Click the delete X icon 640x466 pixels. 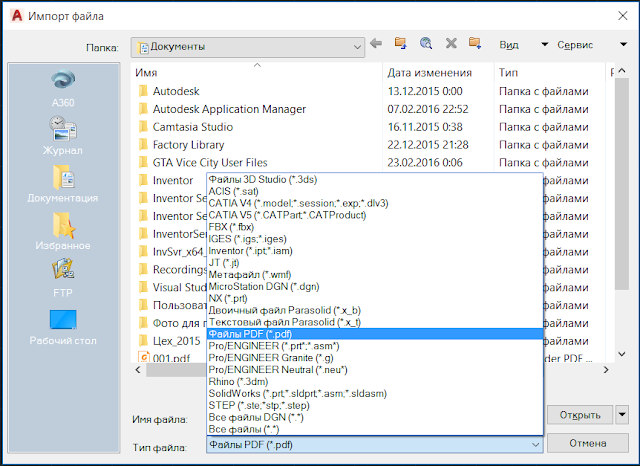tap(451, 43)
